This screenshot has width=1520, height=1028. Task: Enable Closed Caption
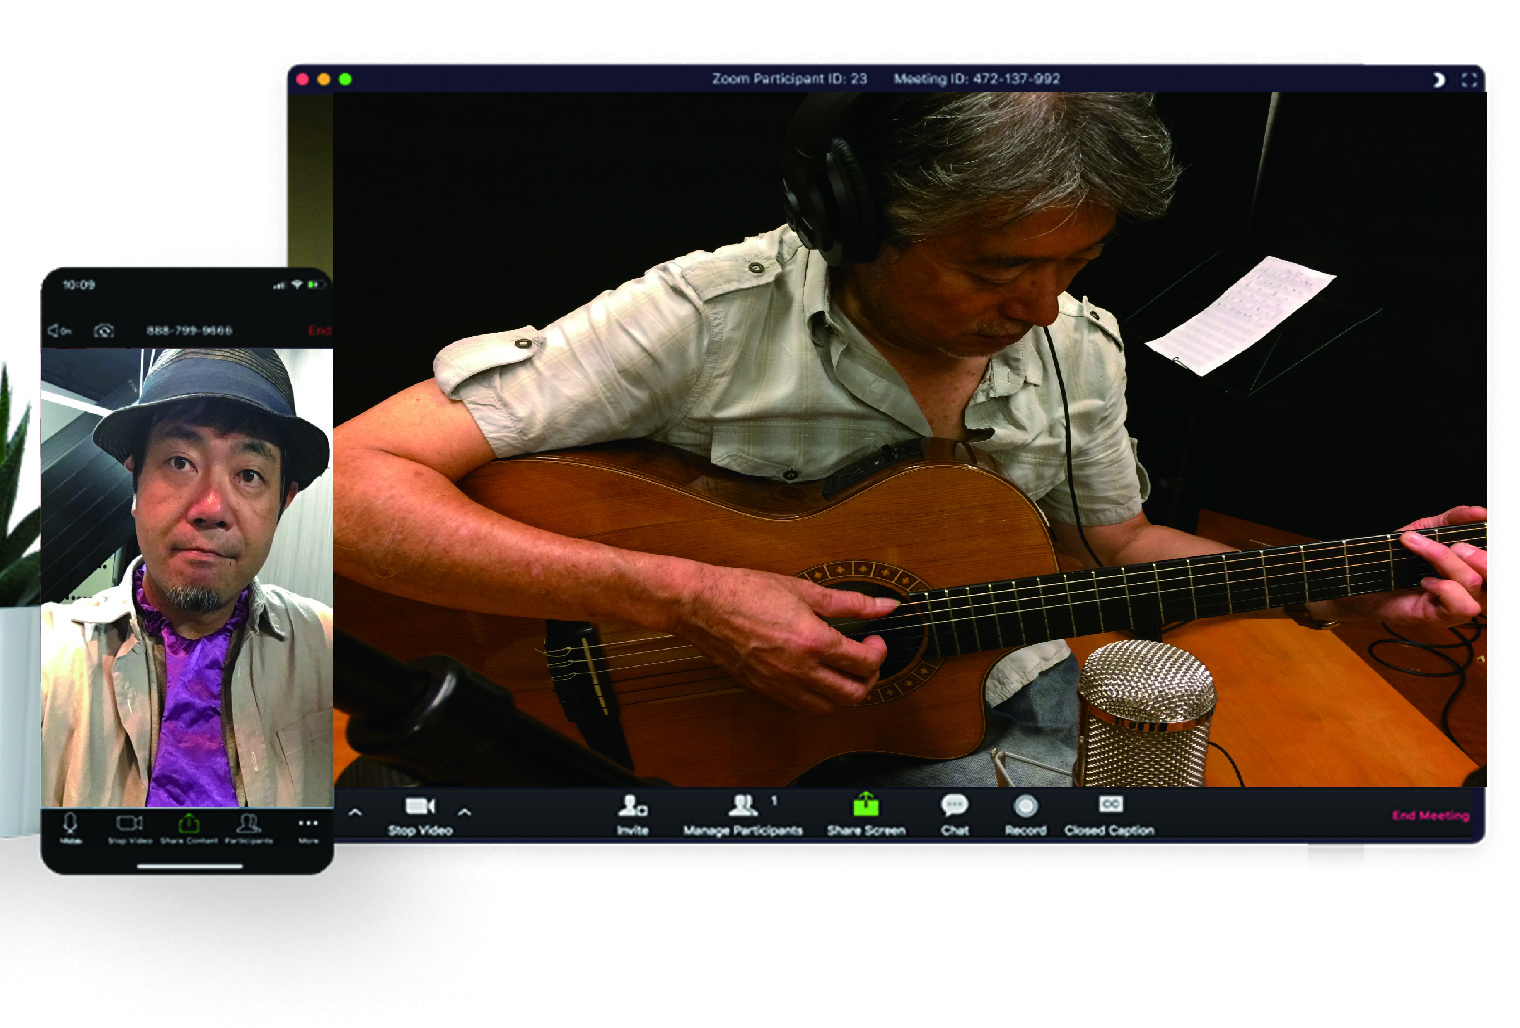1109,815
